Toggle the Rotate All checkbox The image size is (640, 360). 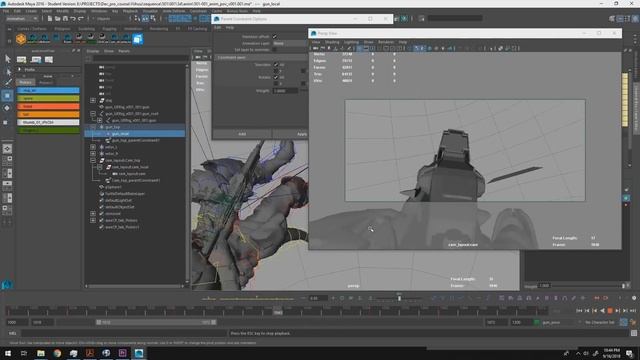point(276,77)
